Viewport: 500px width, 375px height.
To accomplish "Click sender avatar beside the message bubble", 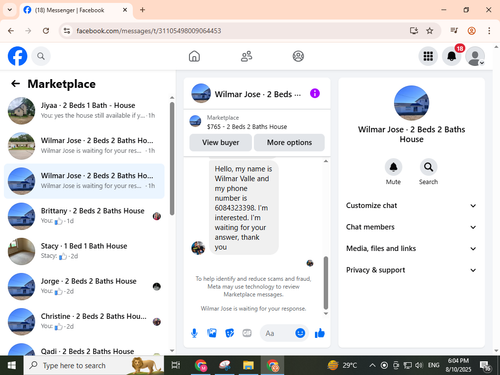I will pos(198,248).
